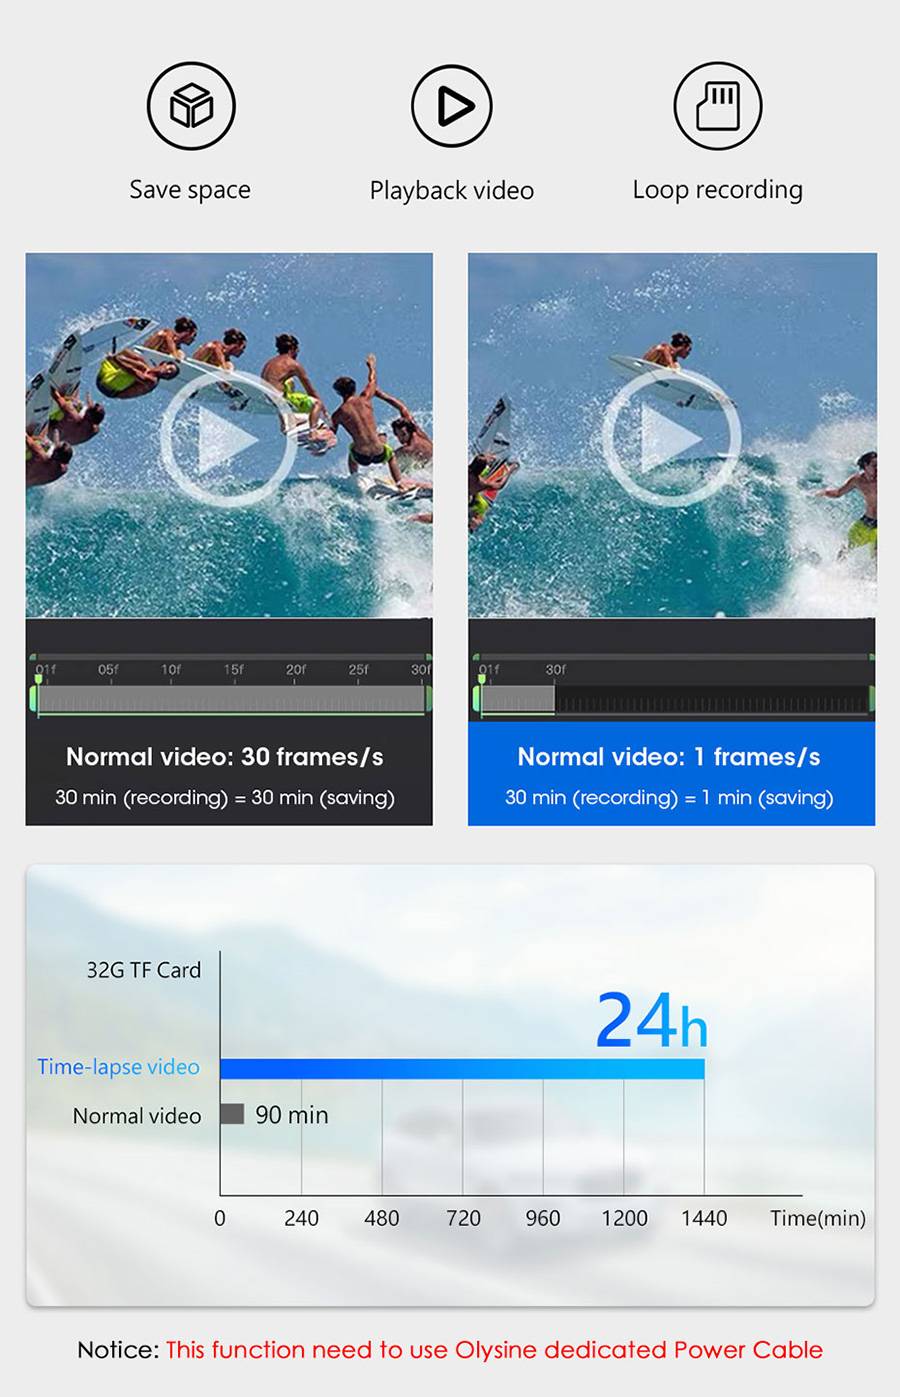The width and height of the screenshot is (900, 1397).
Task: Click the 01f marker on left timeline
Action: click(x=46, y=669)
